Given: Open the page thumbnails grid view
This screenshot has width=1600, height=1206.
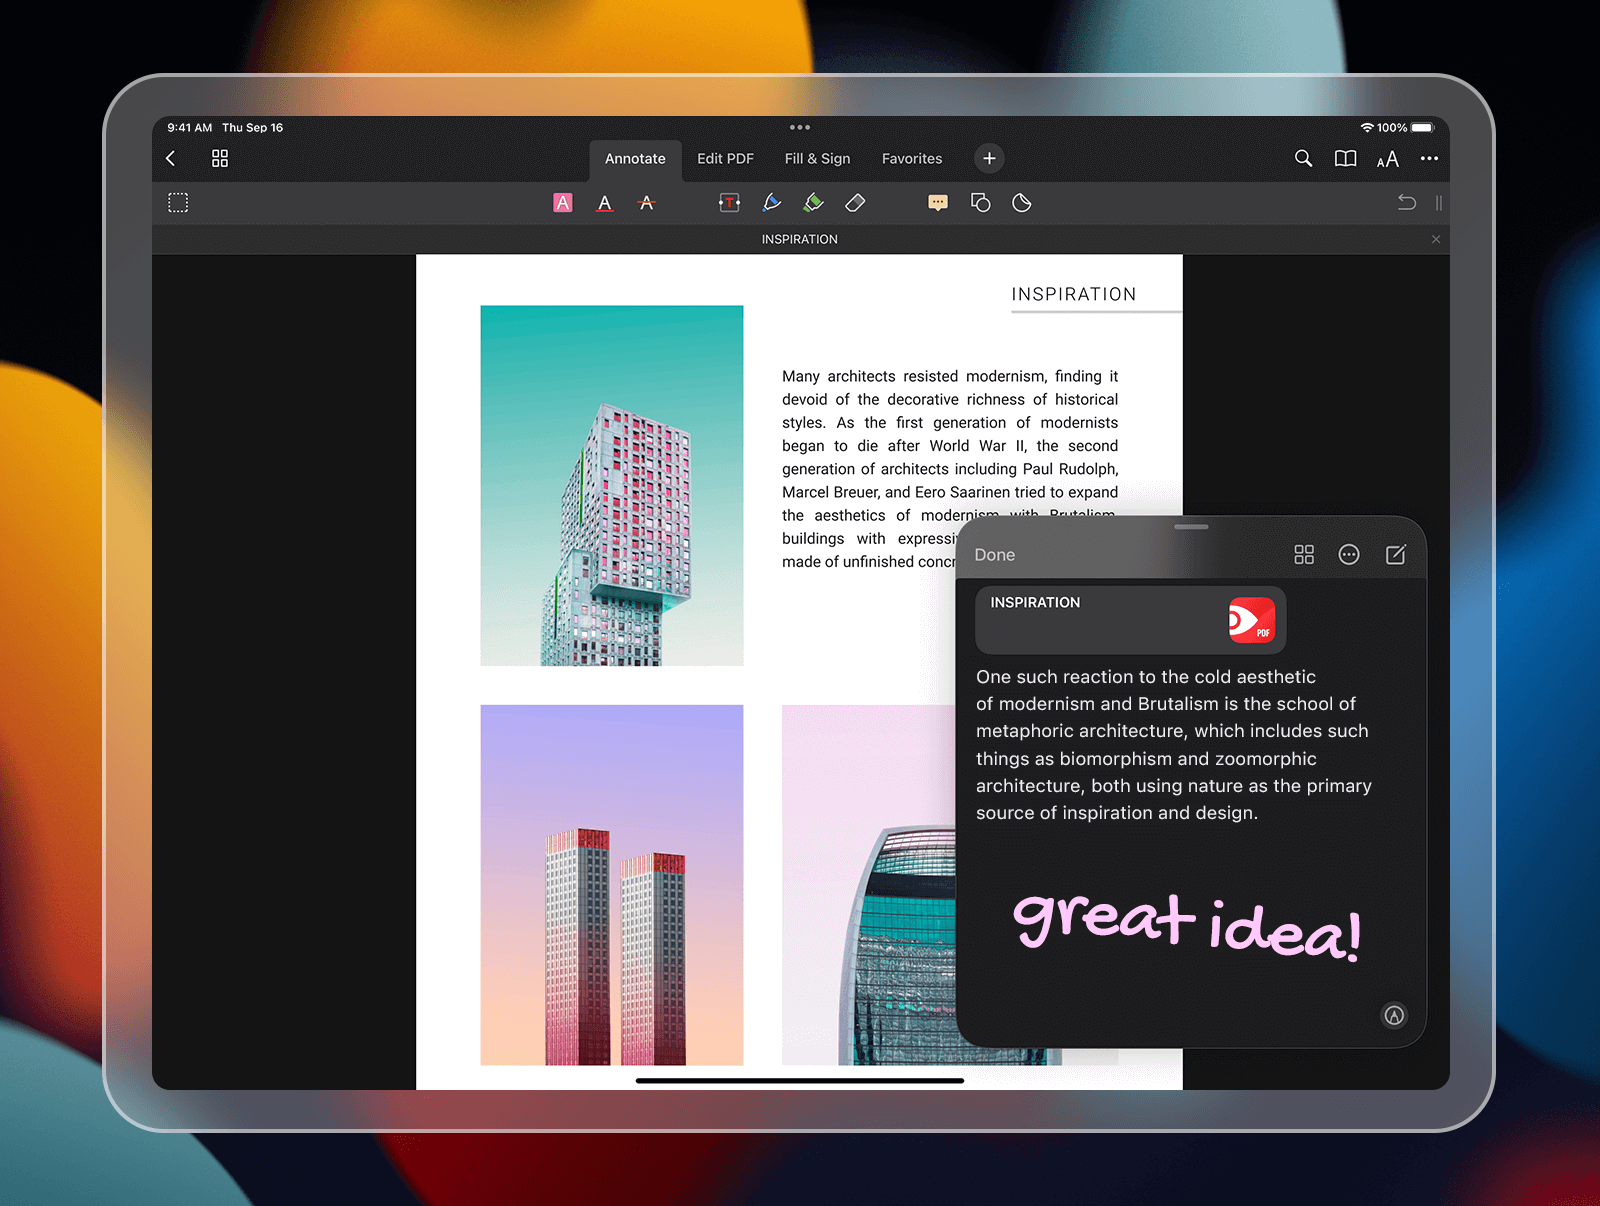Looking at the screenshot, I should coord(220,158).
